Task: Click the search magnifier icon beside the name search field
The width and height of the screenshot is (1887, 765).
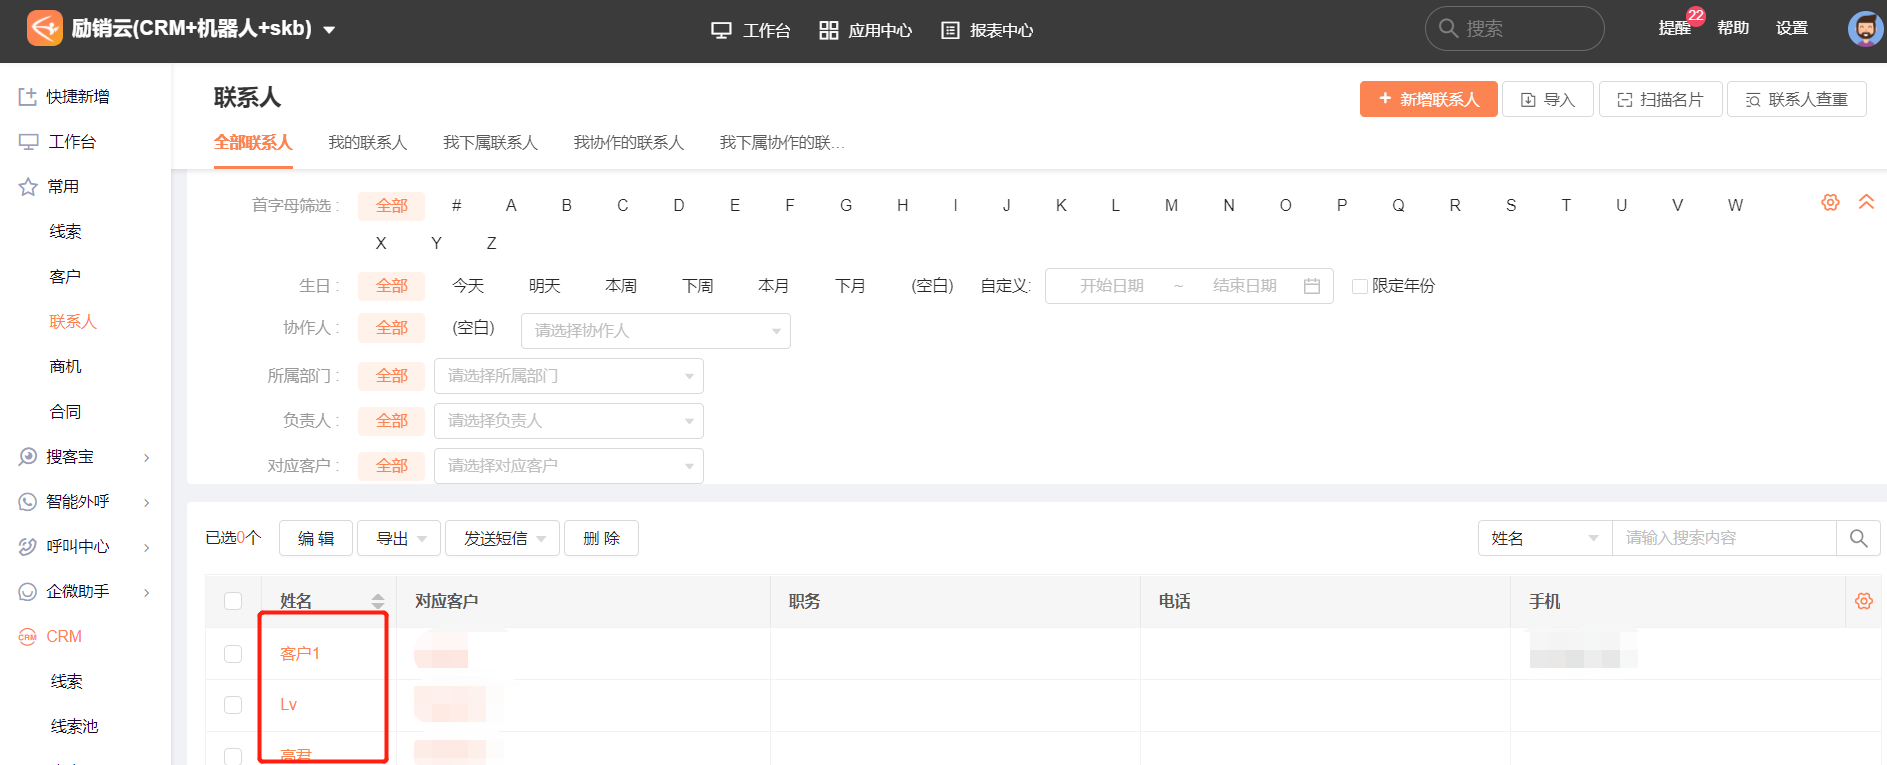Action: (1858, 538)
